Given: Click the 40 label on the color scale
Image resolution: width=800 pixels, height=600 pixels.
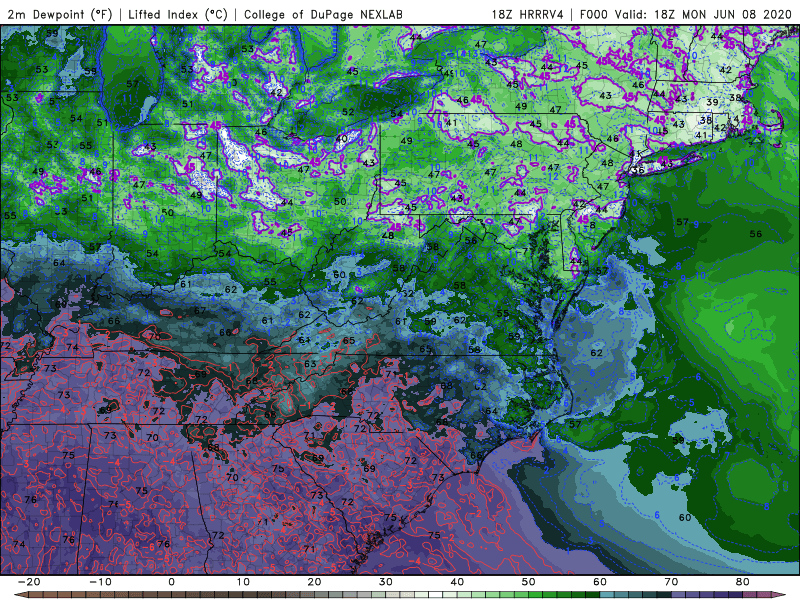Looking at the screenshot, I should pos(457,582).
